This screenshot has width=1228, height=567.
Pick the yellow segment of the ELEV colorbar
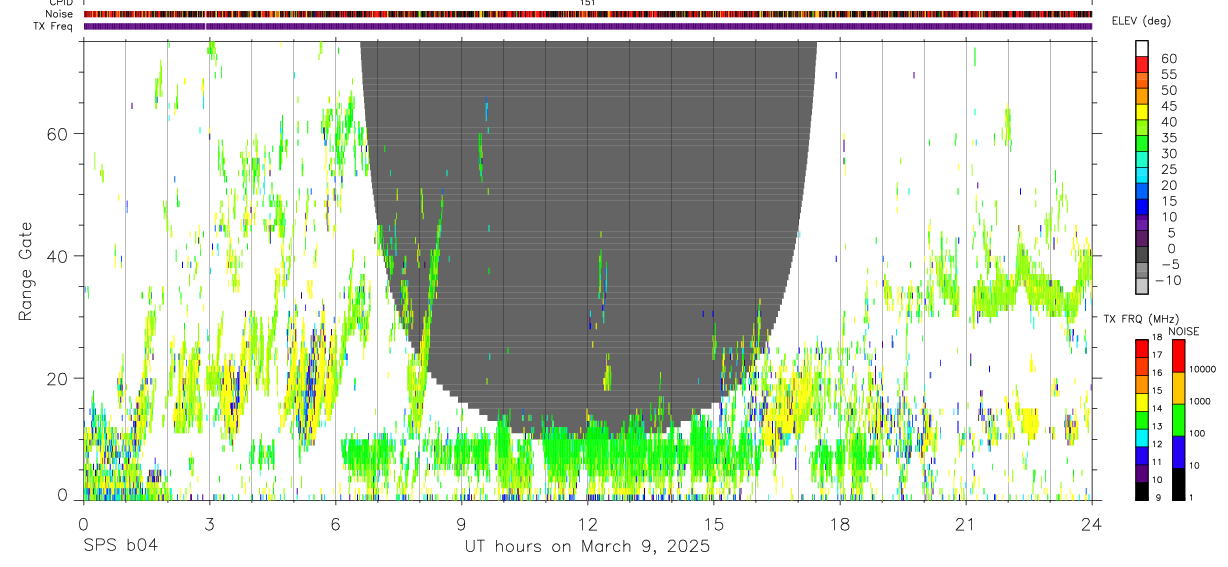(x=1142, y=111)
